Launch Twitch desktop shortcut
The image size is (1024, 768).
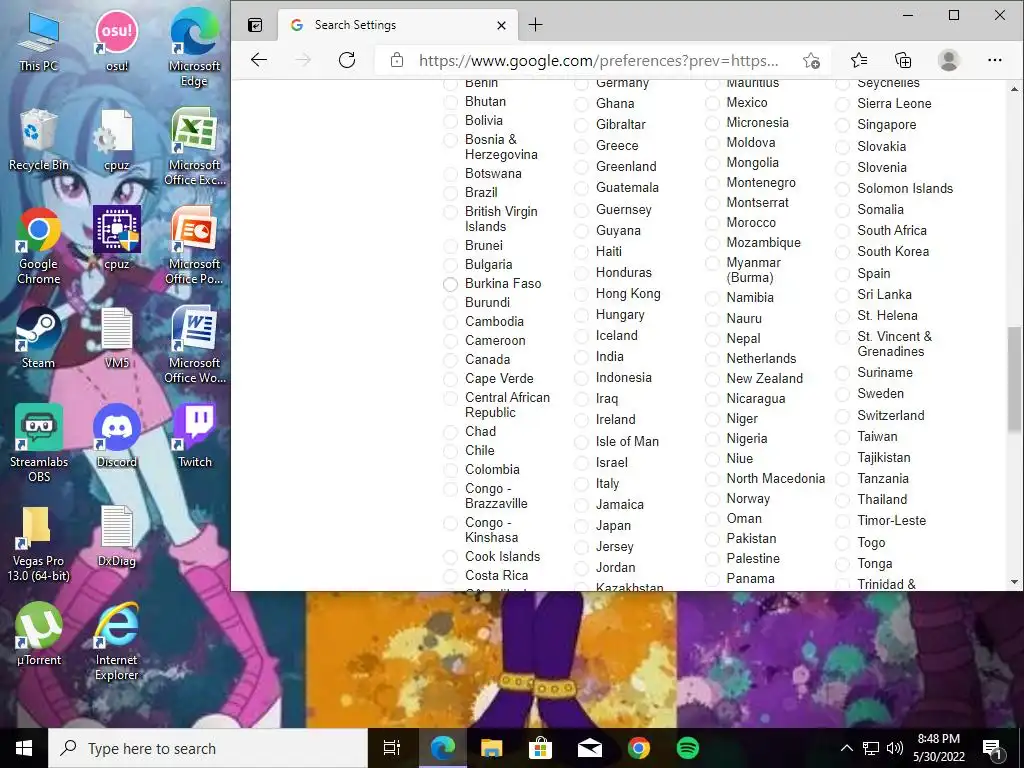[195, 436]
